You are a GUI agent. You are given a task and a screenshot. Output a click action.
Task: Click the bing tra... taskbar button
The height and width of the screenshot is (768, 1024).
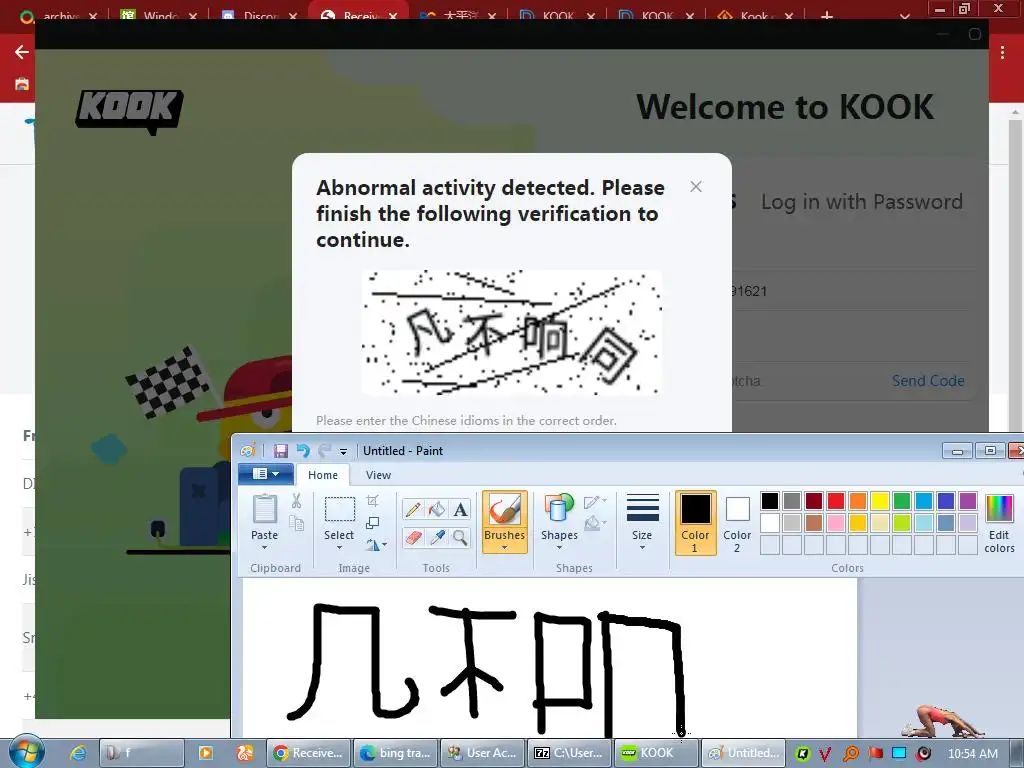click(x=396, y=753)
